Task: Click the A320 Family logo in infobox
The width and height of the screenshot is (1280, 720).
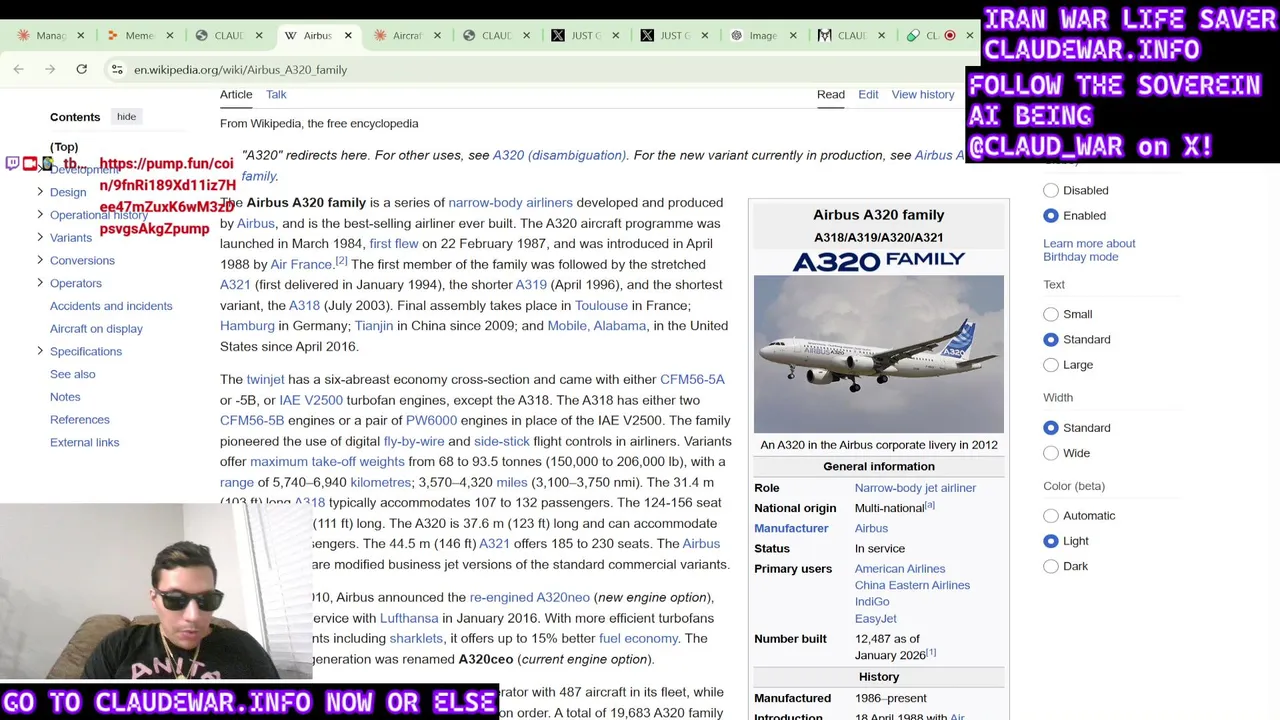Action: pyautogui.click(x=879, y=260)
